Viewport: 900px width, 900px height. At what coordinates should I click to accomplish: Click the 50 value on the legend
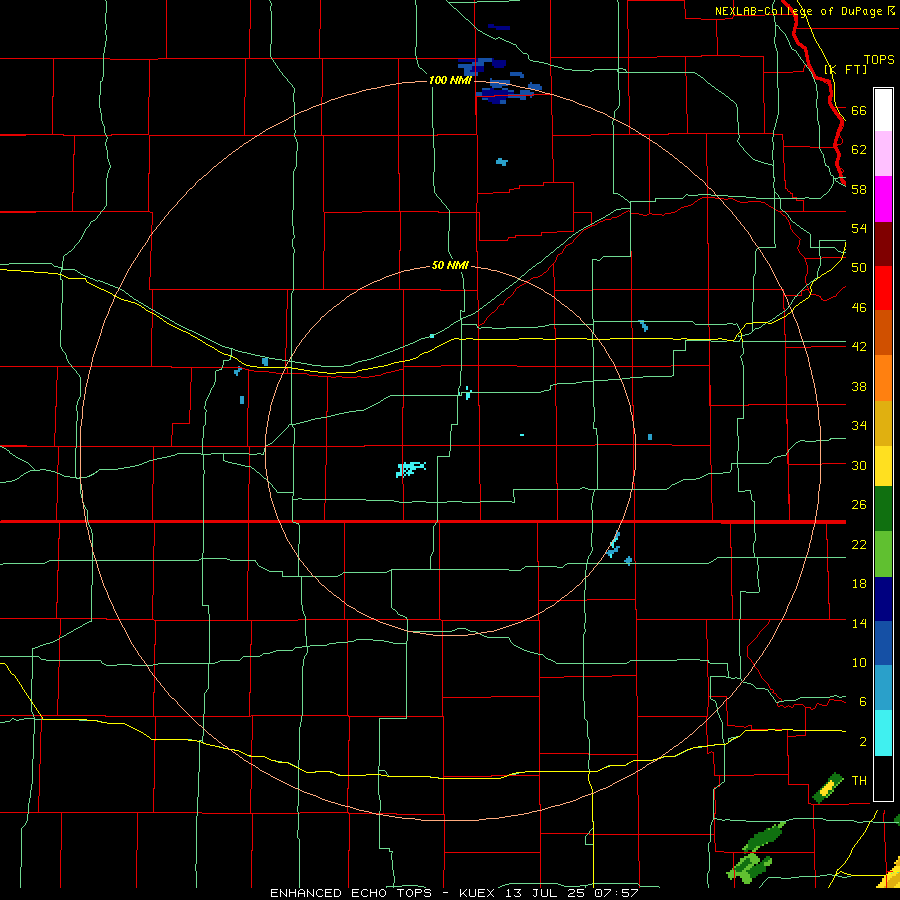(859, 267)
